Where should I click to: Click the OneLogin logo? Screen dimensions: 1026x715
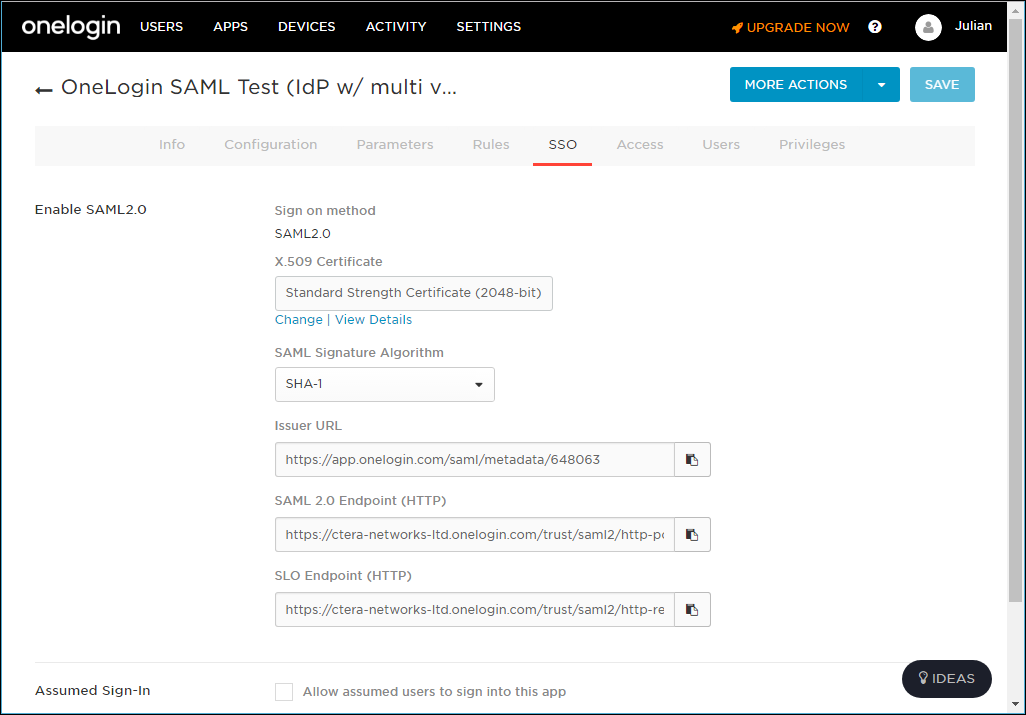tap(71, 27)
